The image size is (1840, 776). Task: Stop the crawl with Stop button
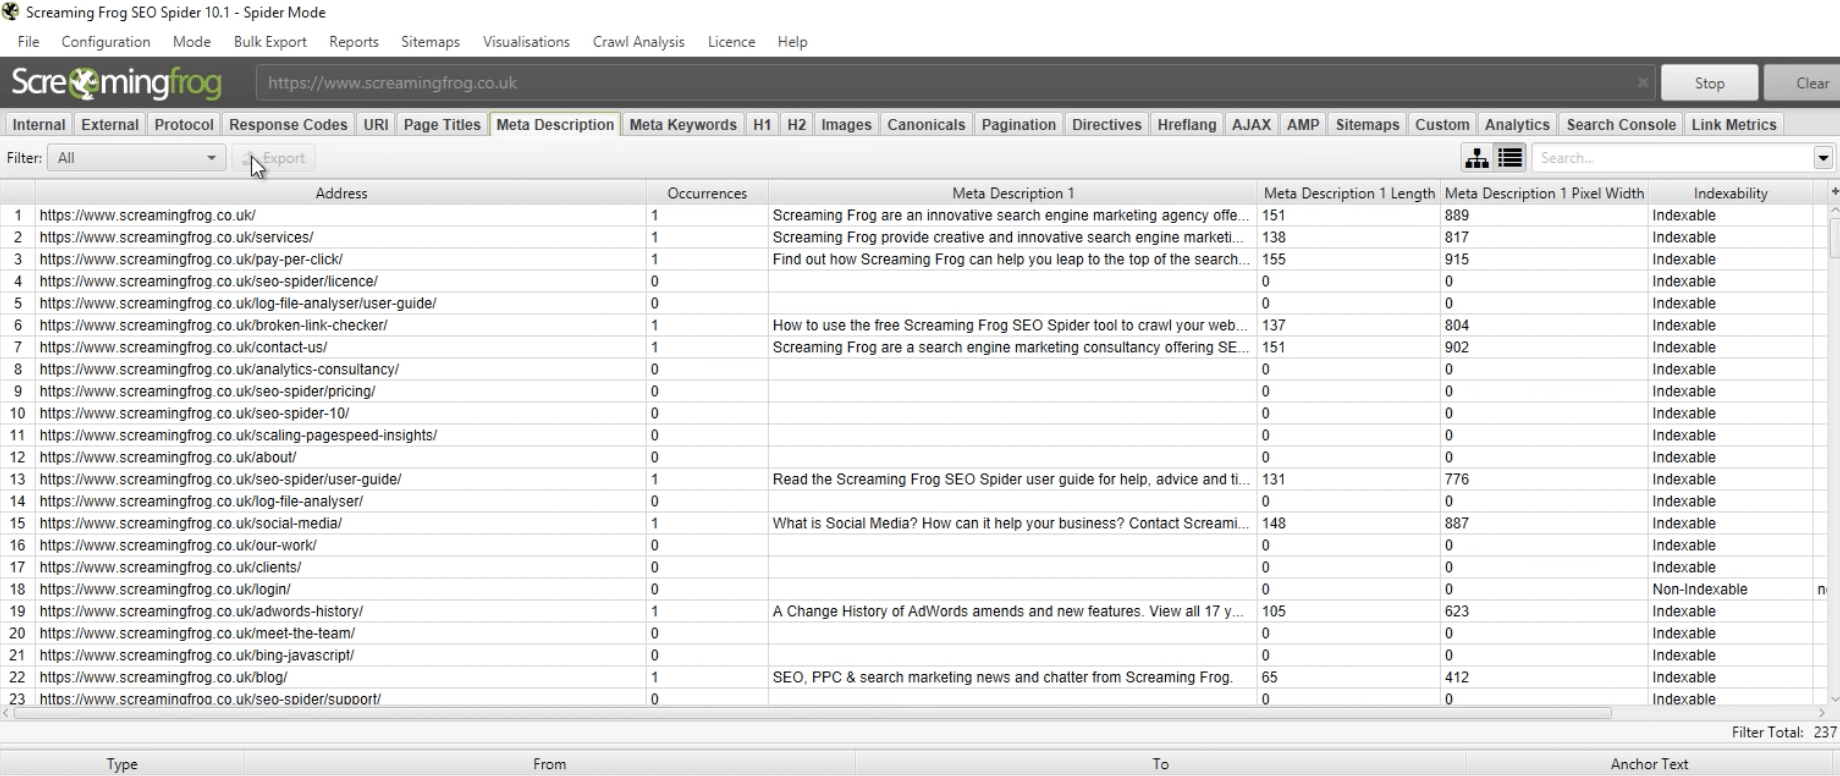(1709, 83)
